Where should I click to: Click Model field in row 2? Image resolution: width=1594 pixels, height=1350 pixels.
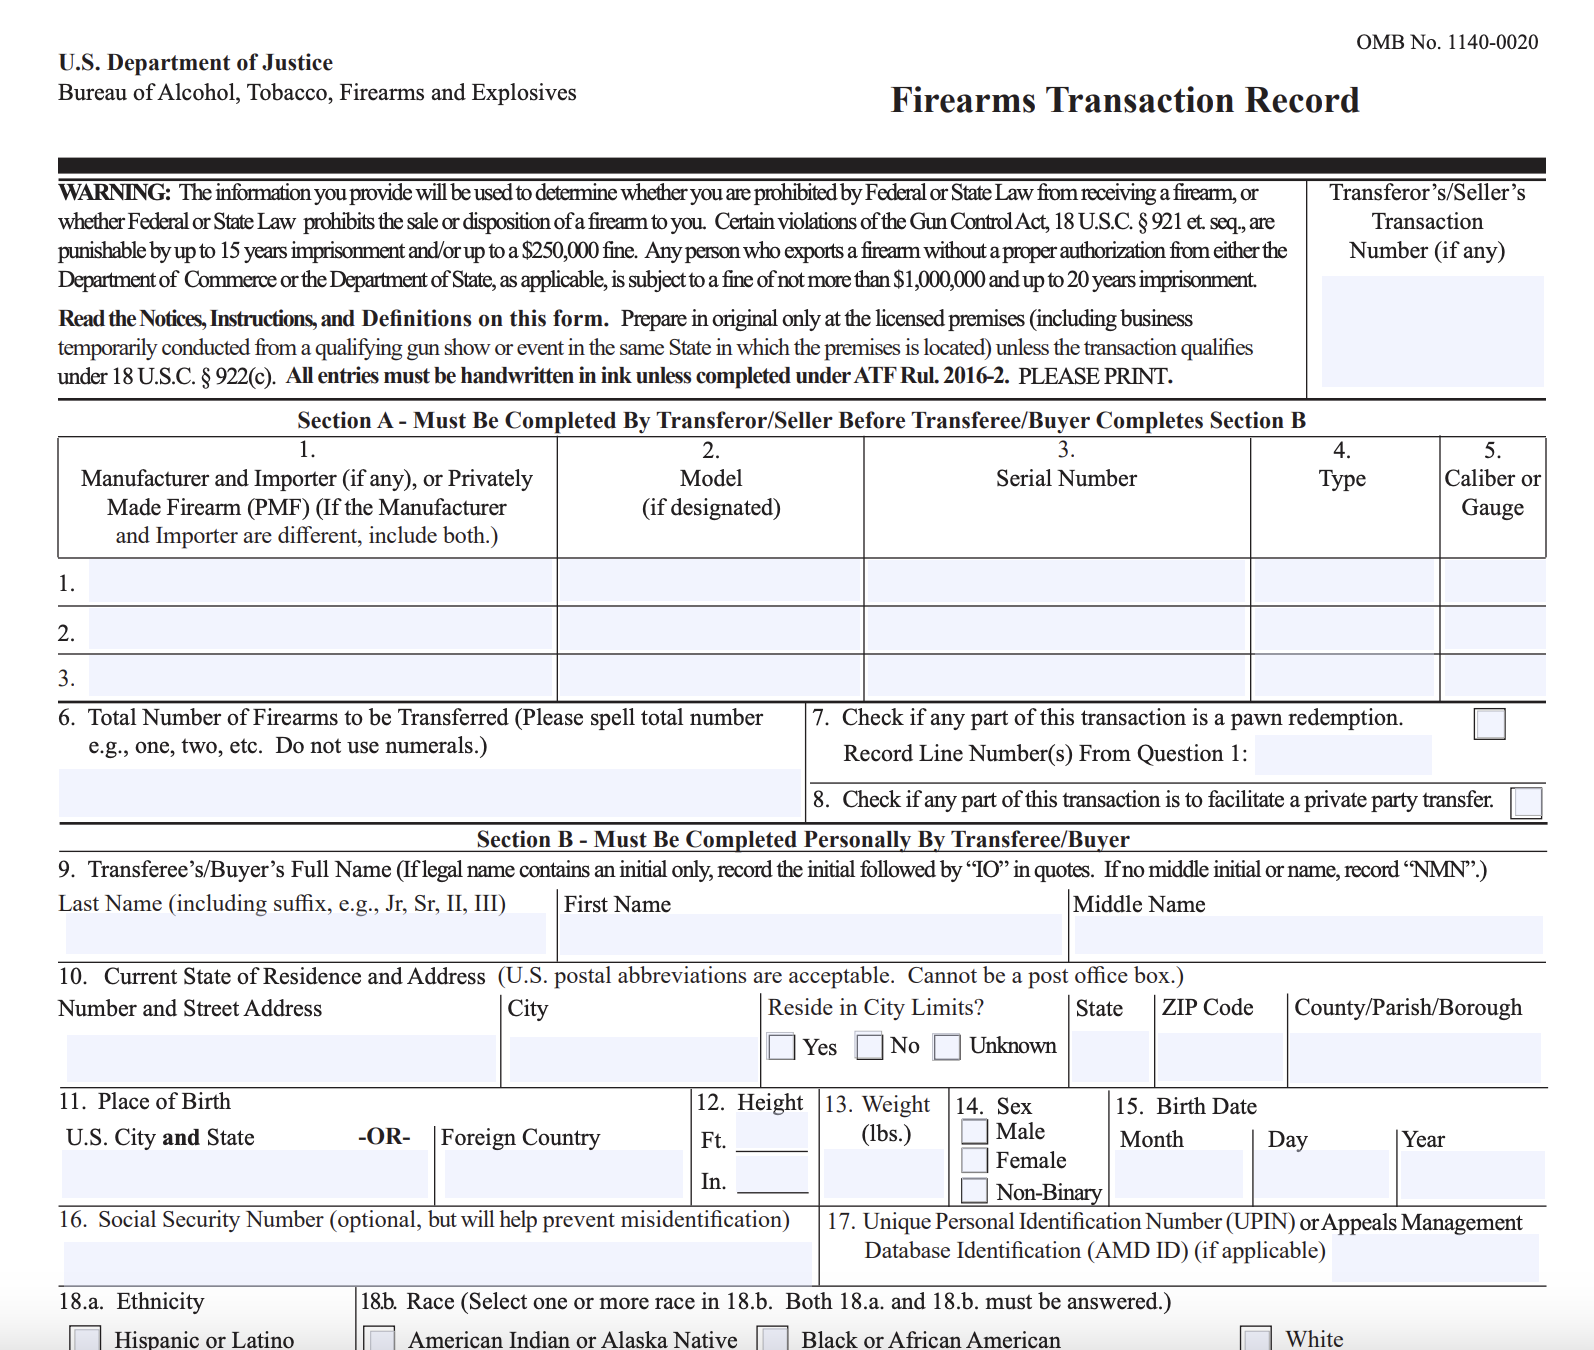pos(710,630)
